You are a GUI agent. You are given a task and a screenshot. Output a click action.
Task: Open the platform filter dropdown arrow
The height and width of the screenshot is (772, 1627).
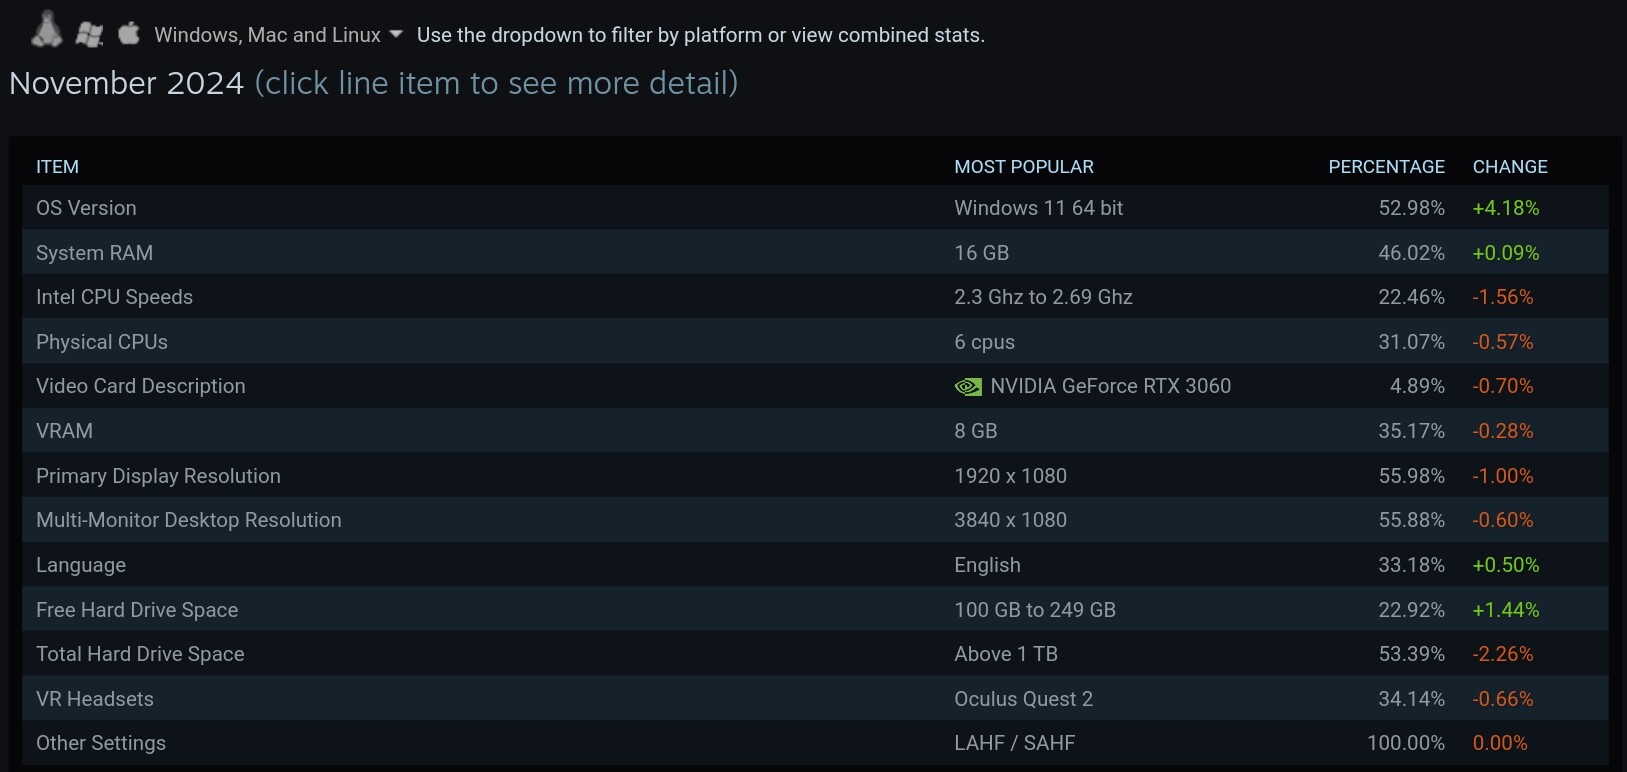tap(395, 34)
